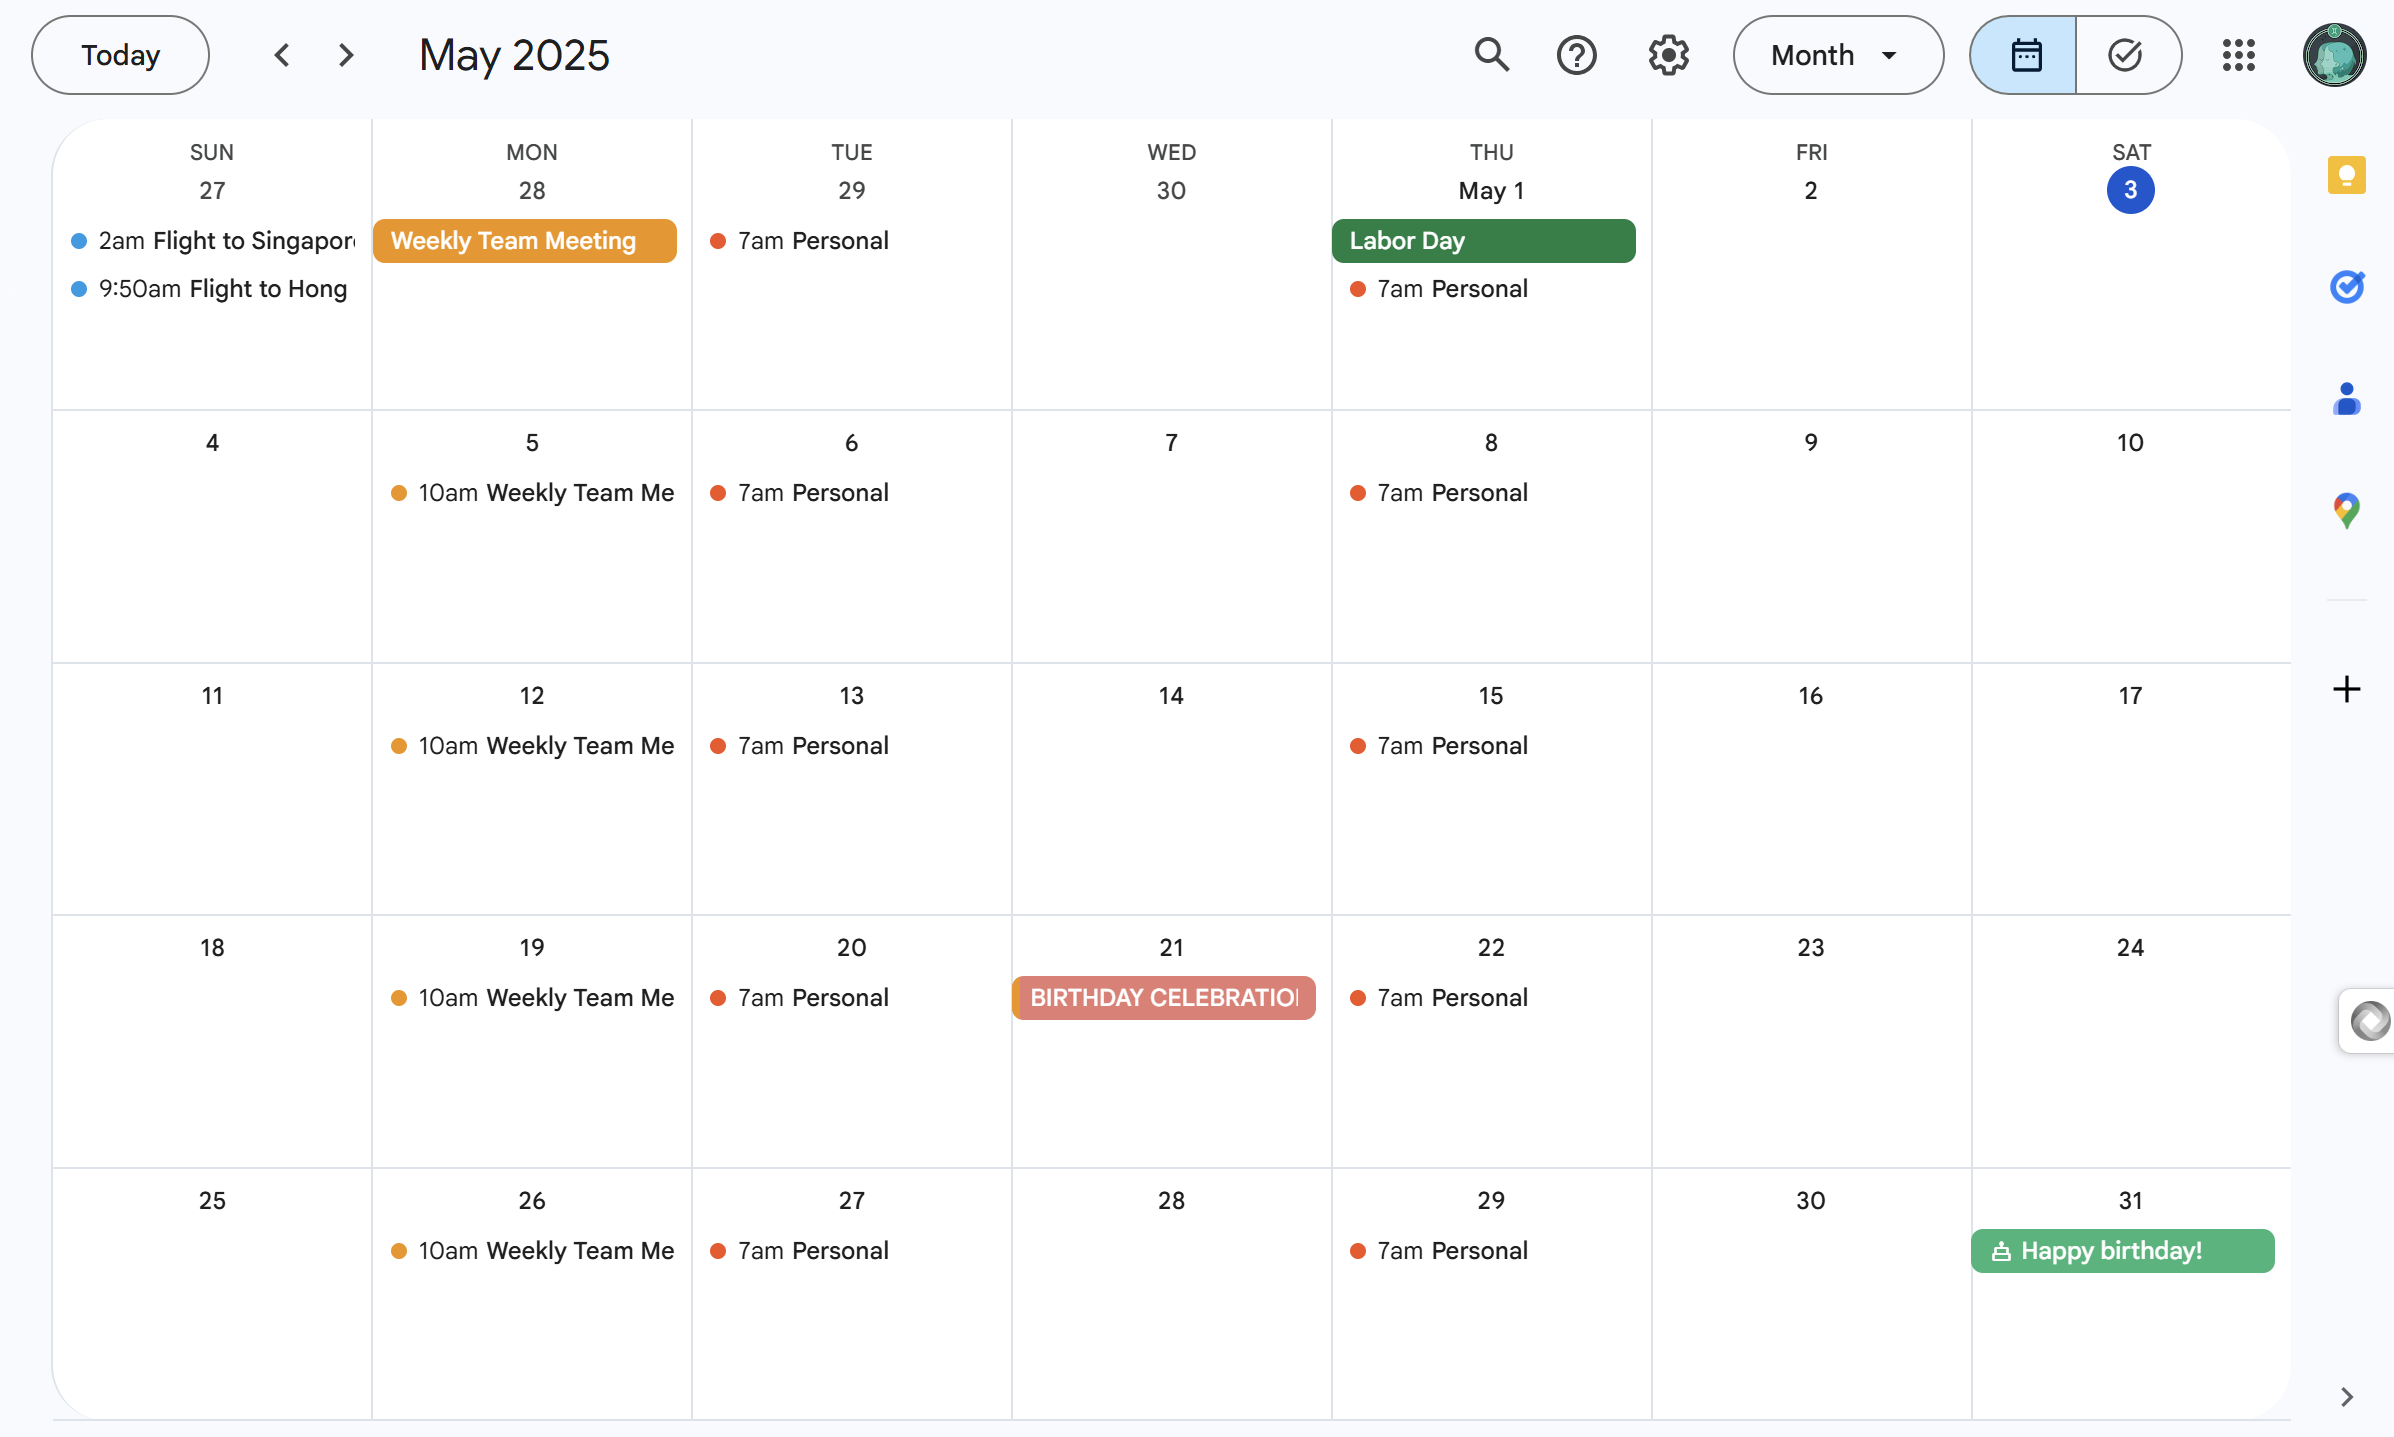This screenshot has width=2394, height=1437.
Task: Open Tasks in side panel
Action: [2346, 287]
